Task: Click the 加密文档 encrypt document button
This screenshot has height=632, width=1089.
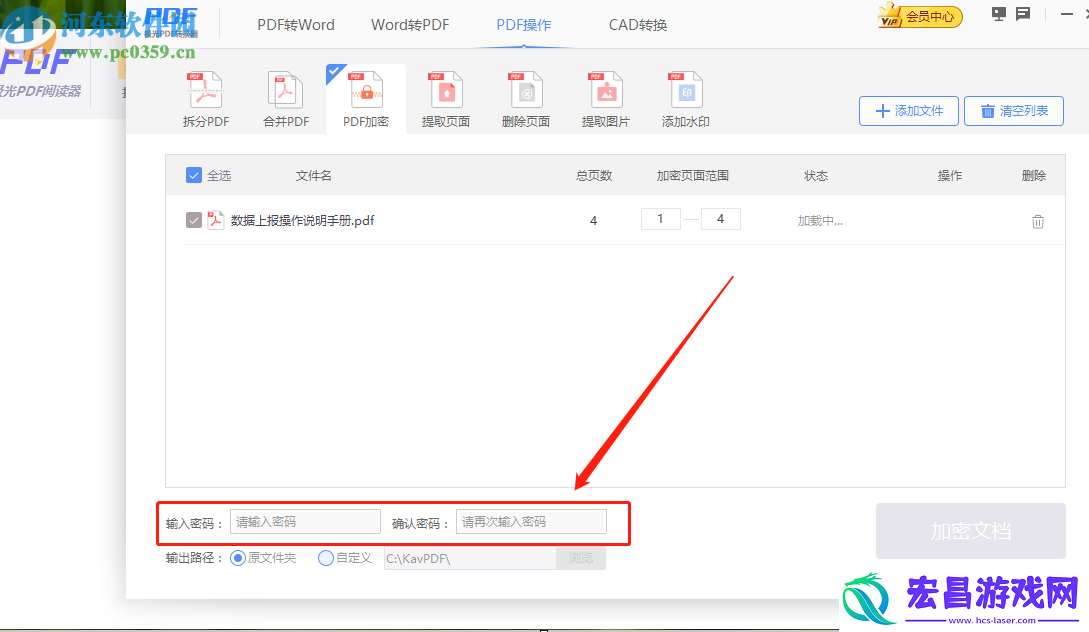Action: [970, 531]
